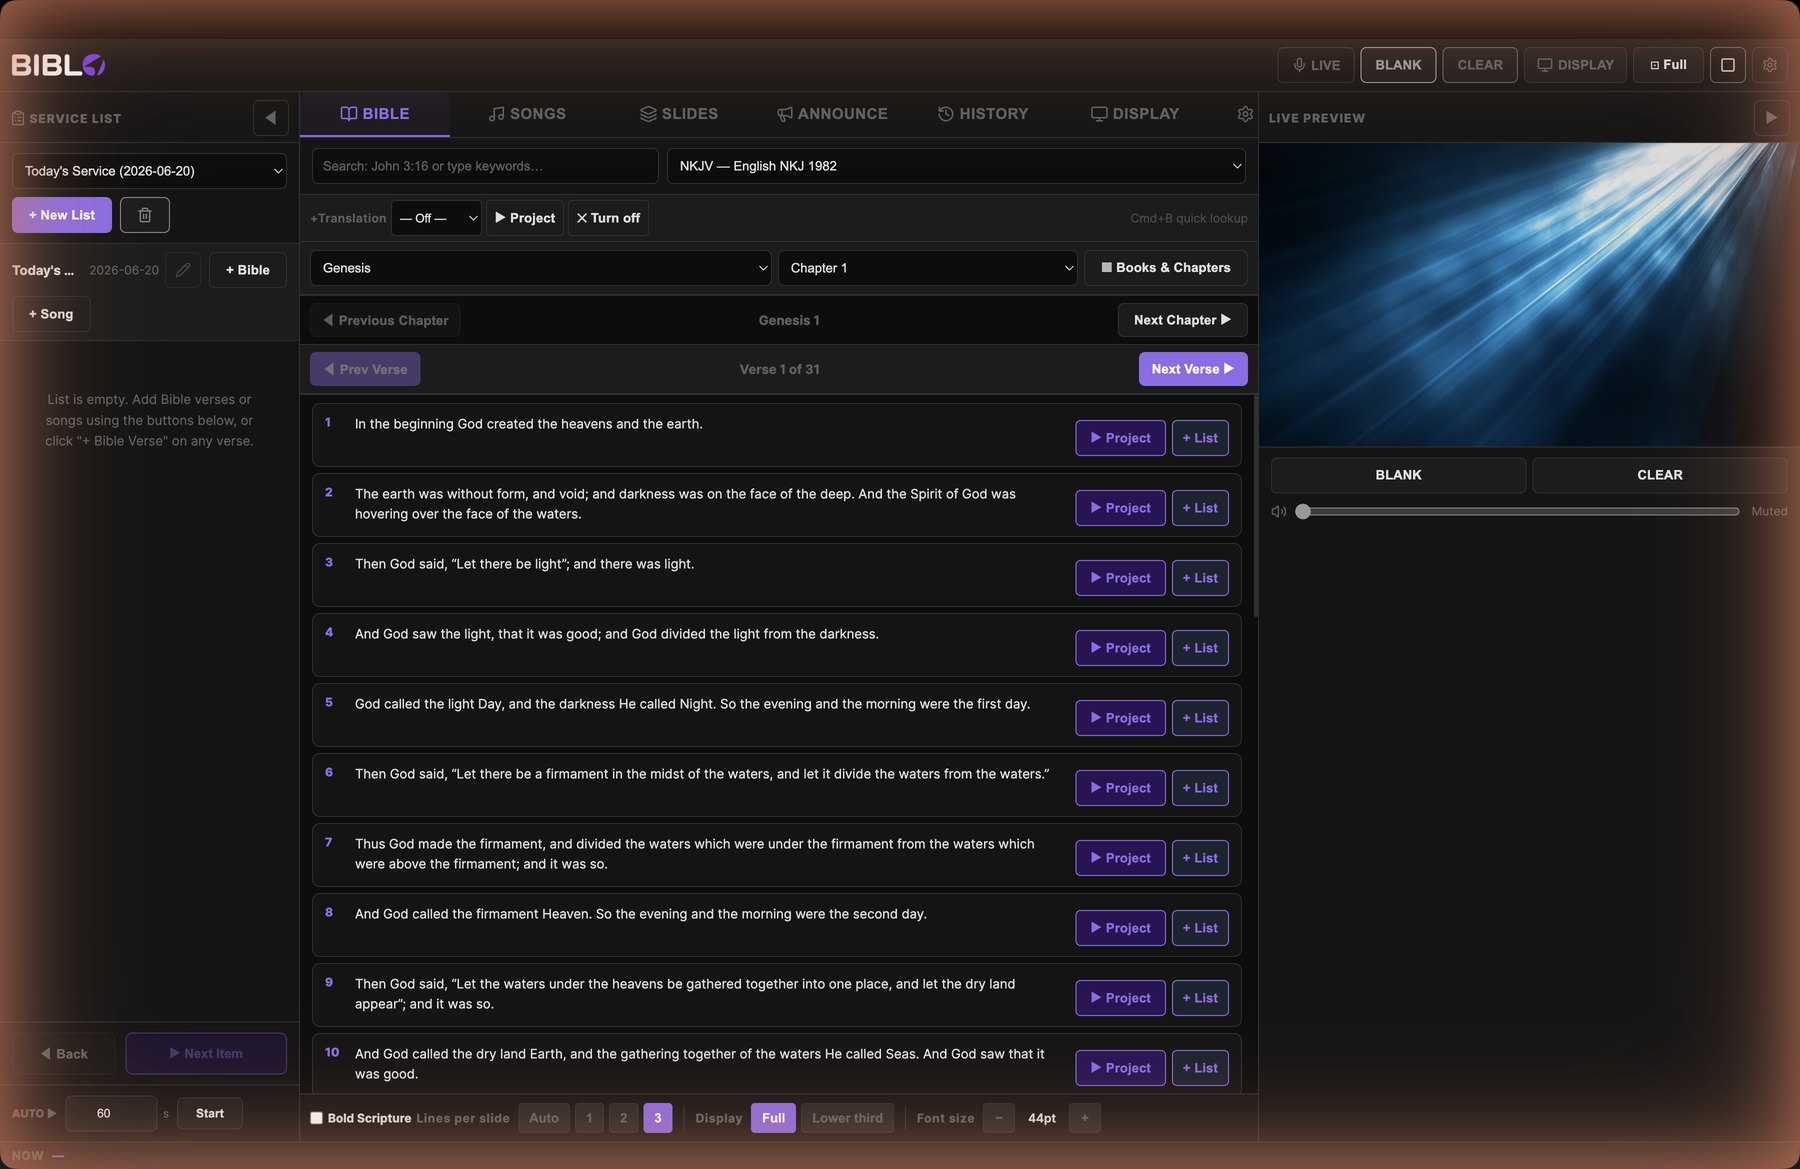Project verse 1 In the beginning
The height and width of the screenshot is (1169, 1800).
(1120, 438)
